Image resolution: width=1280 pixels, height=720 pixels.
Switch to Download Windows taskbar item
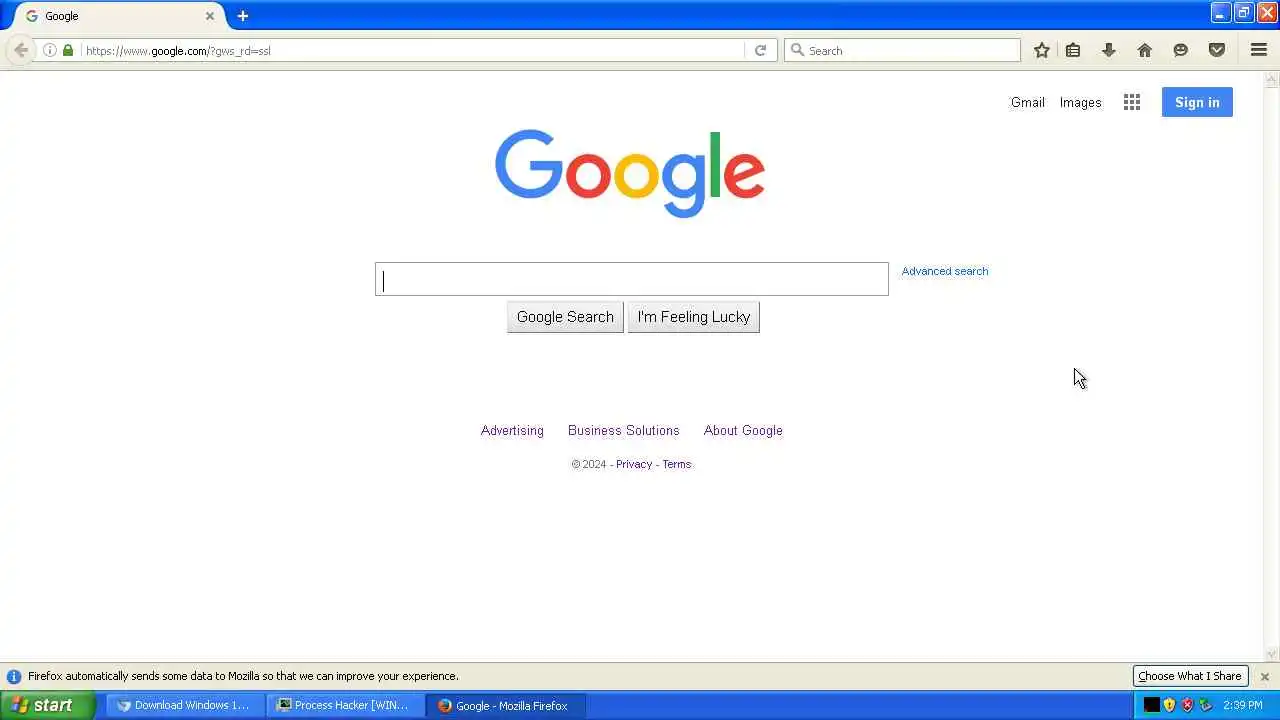pos(185,705)
